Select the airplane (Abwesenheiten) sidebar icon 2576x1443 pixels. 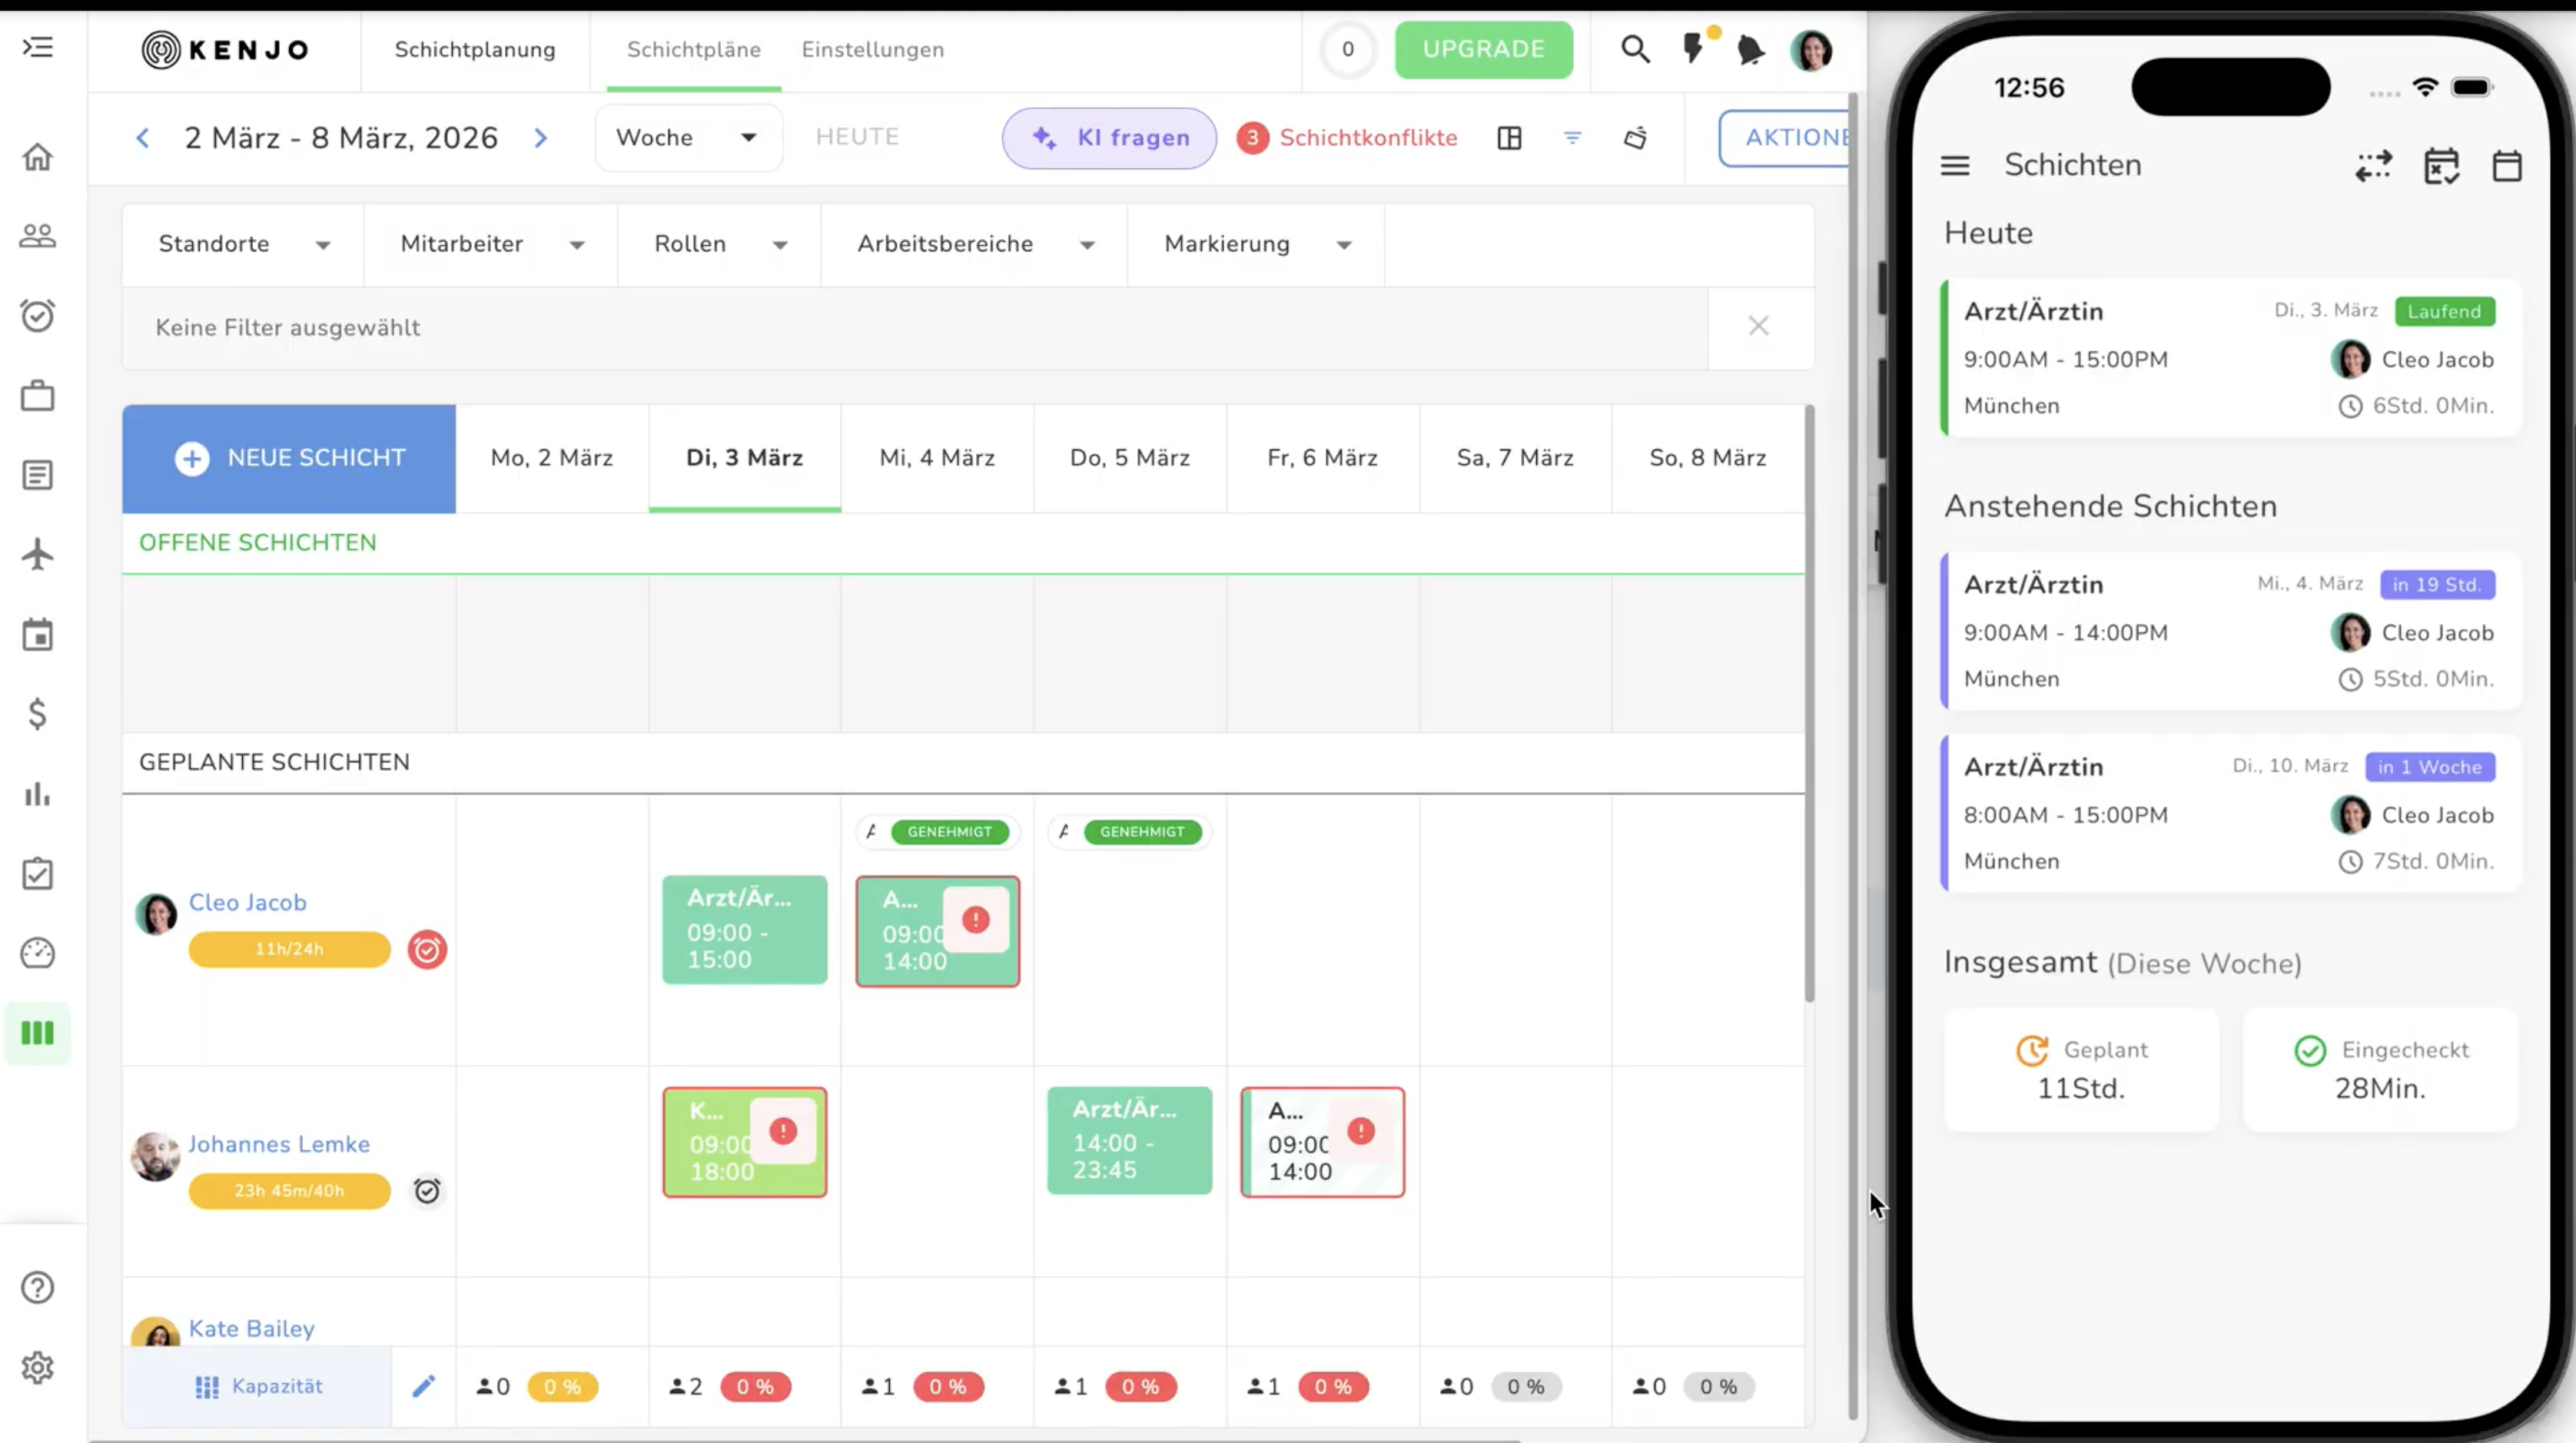click(38, 554)
